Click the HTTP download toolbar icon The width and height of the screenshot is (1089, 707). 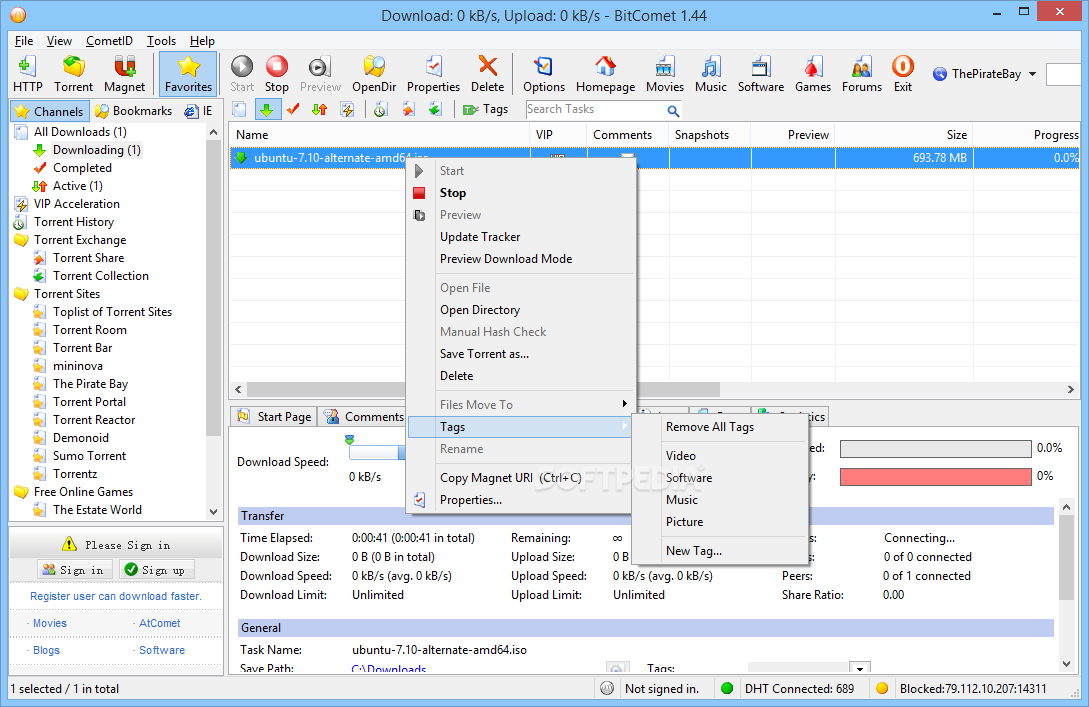(x=28, y=74)
